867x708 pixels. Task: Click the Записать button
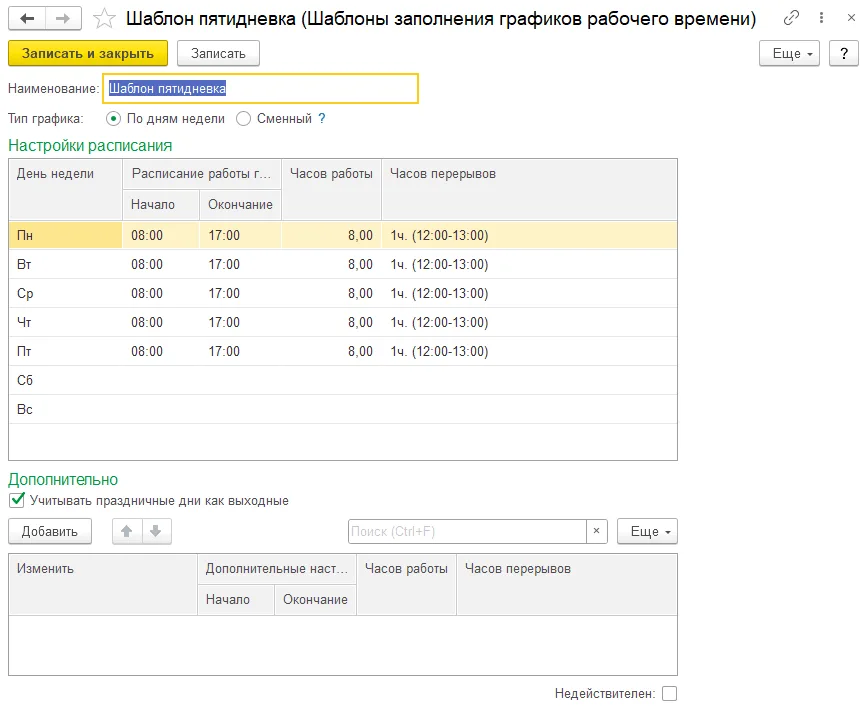[218, 54]
